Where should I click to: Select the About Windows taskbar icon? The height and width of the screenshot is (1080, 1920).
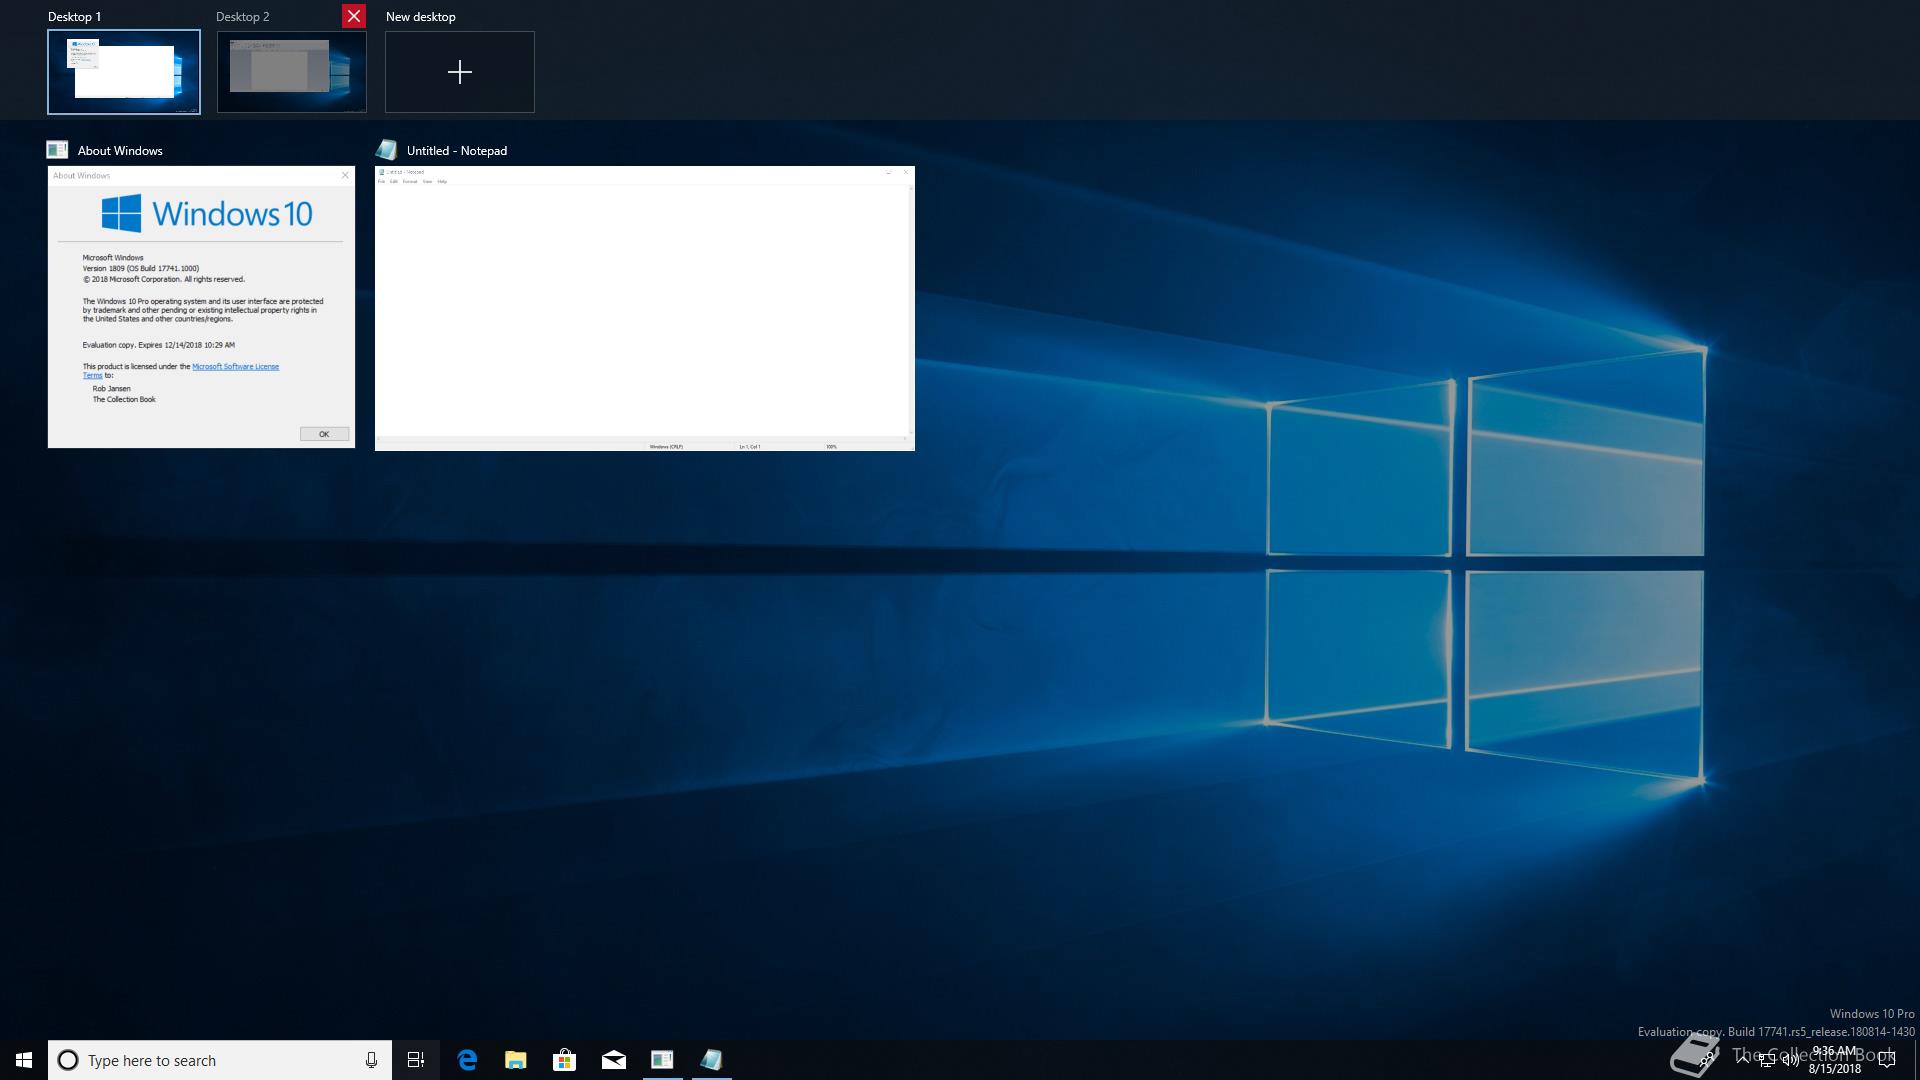point(662,1060)
